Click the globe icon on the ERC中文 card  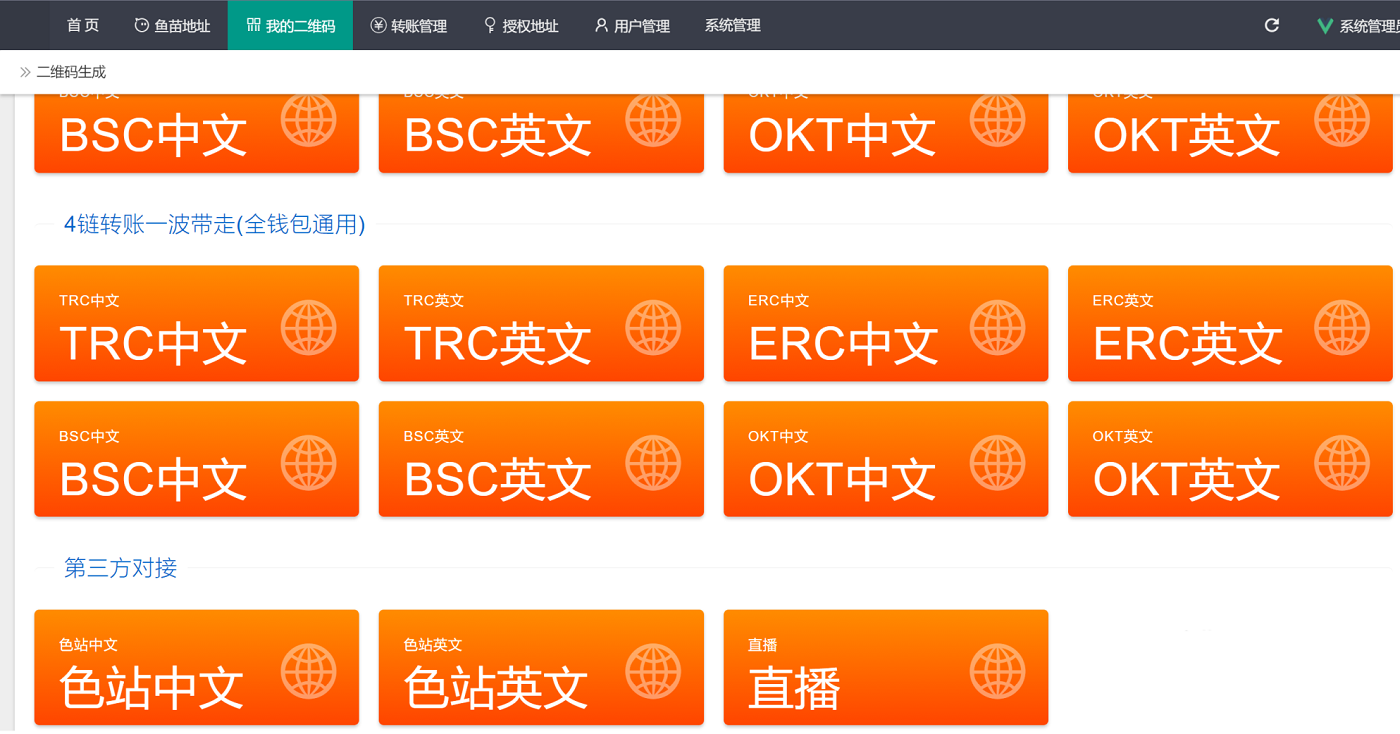[997, 327]
